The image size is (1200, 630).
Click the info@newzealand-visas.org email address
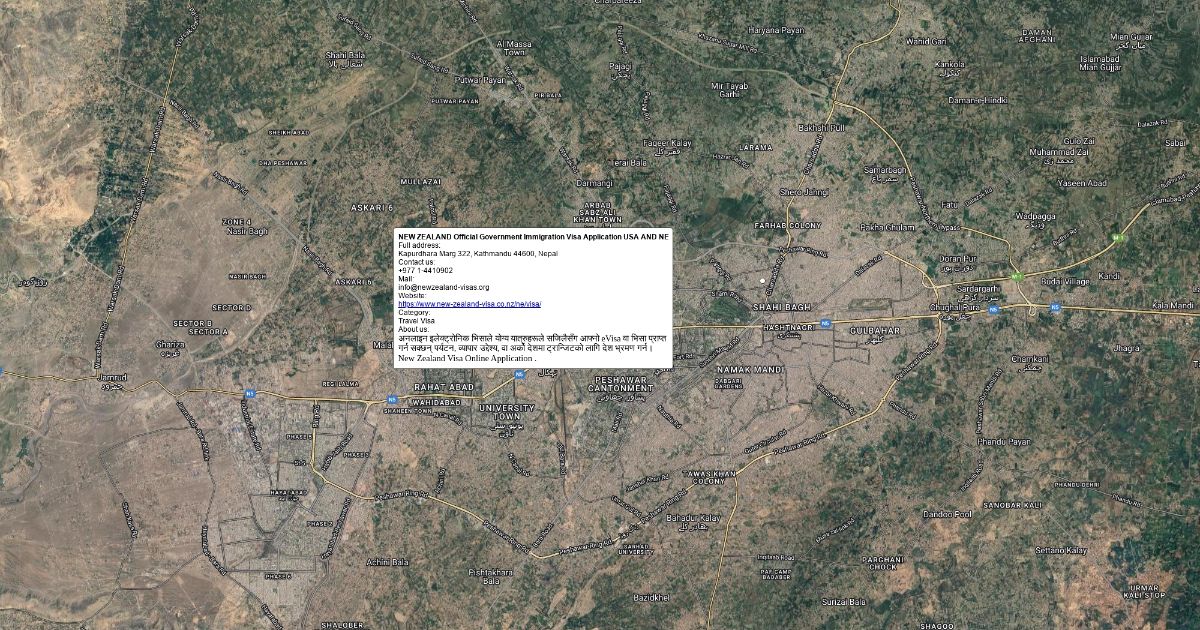(443, 287)
